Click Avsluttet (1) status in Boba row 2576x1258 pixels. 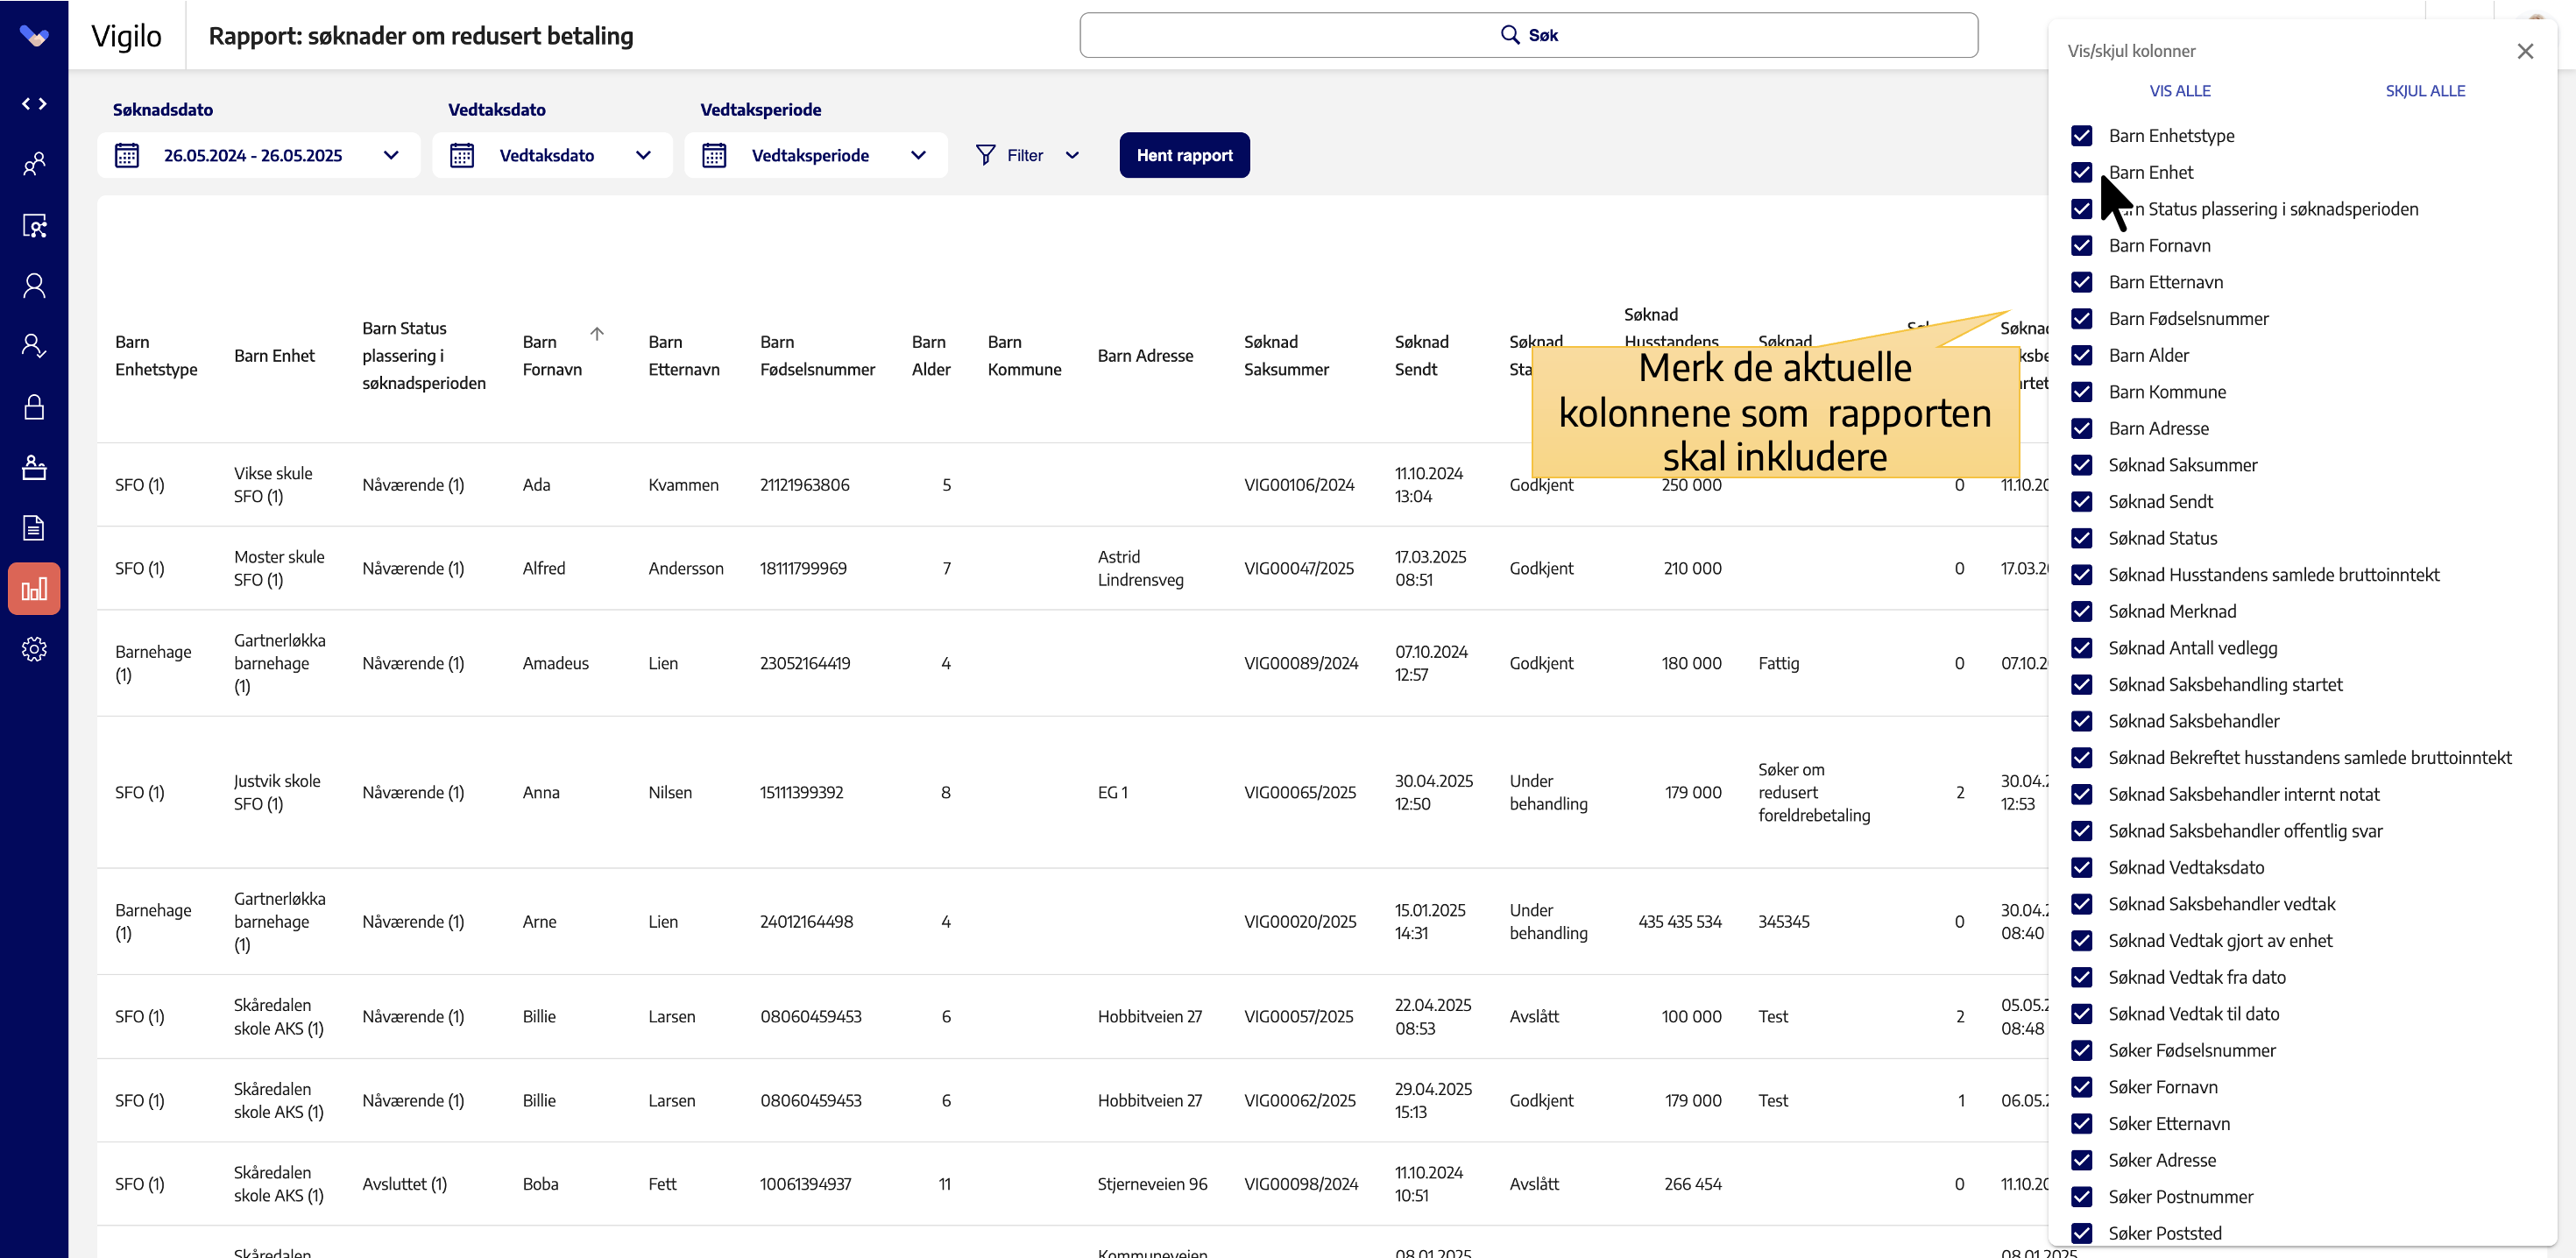click(404, 1184)
